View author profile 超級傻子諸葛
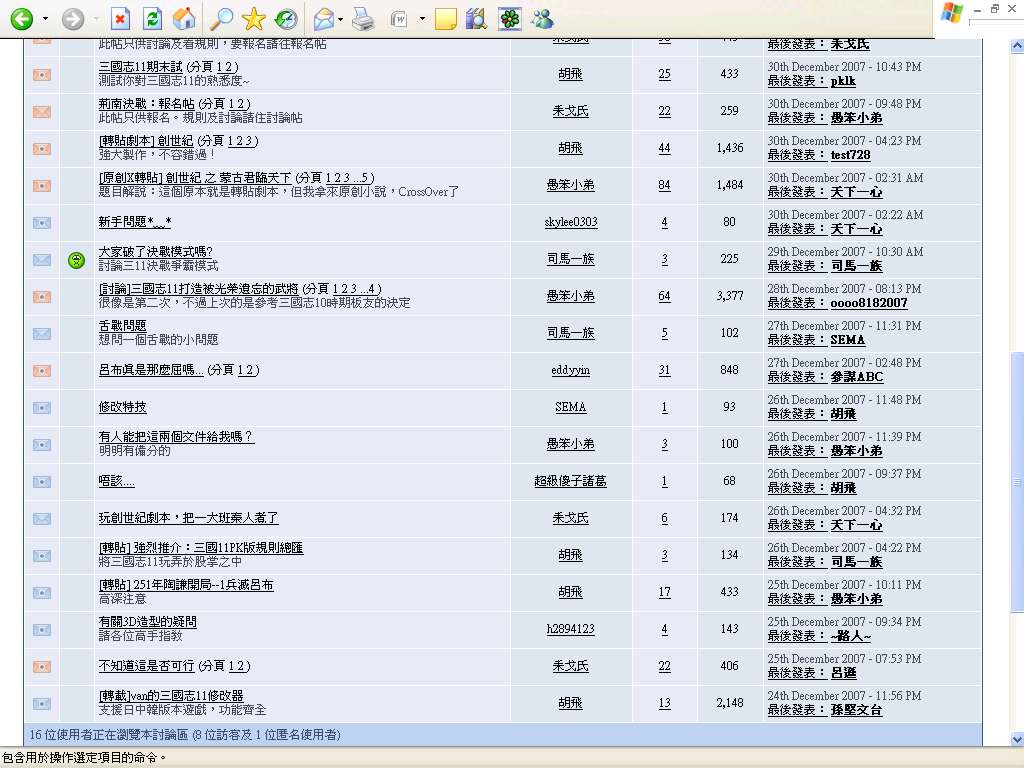Viewport: 1024px width, 768px height. point(571,481)
